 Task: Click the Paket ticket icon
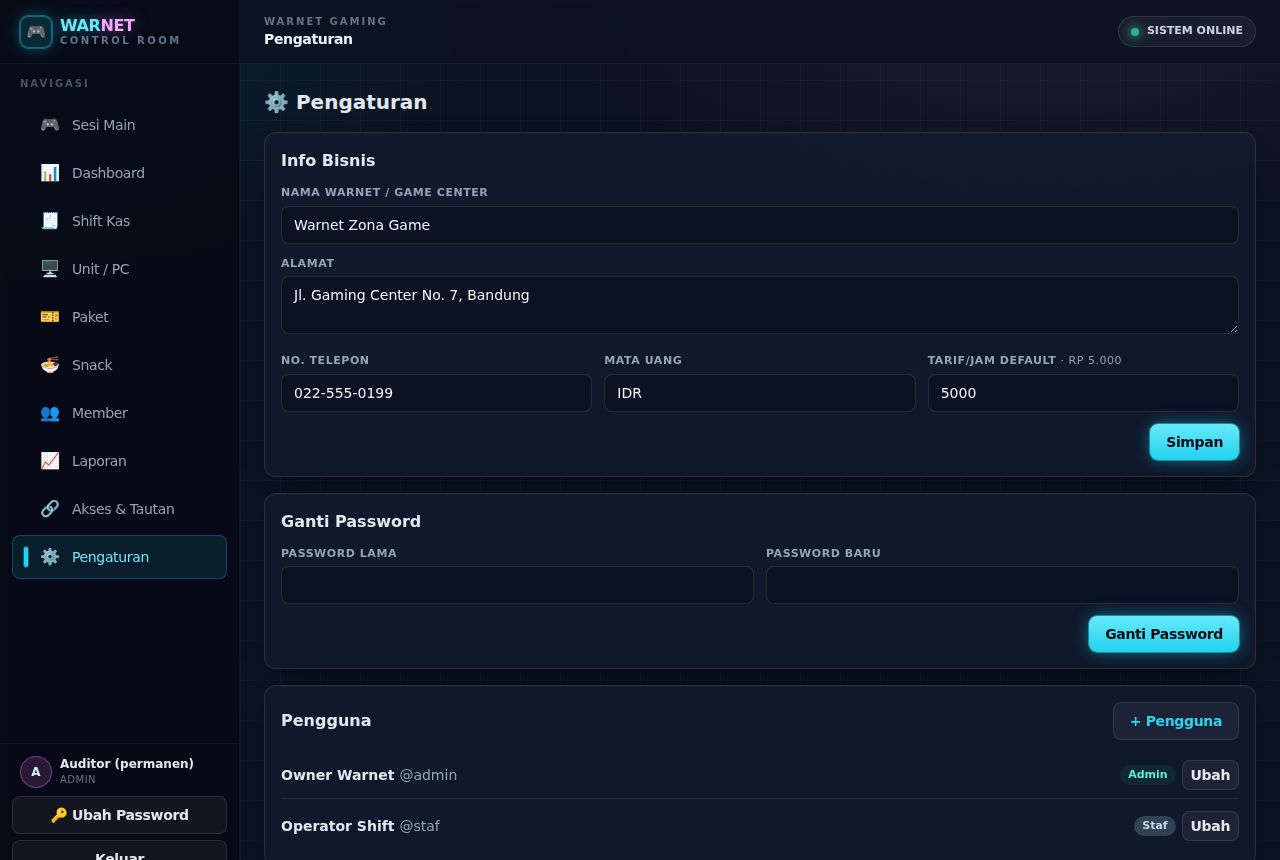tap(50, 317)
